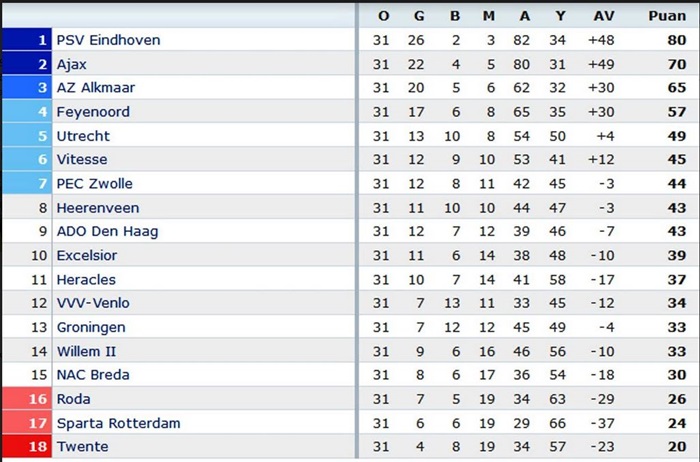Click the red rank 18 cell
The height and width of the screenshot is (462, 700).
point(26,447)
